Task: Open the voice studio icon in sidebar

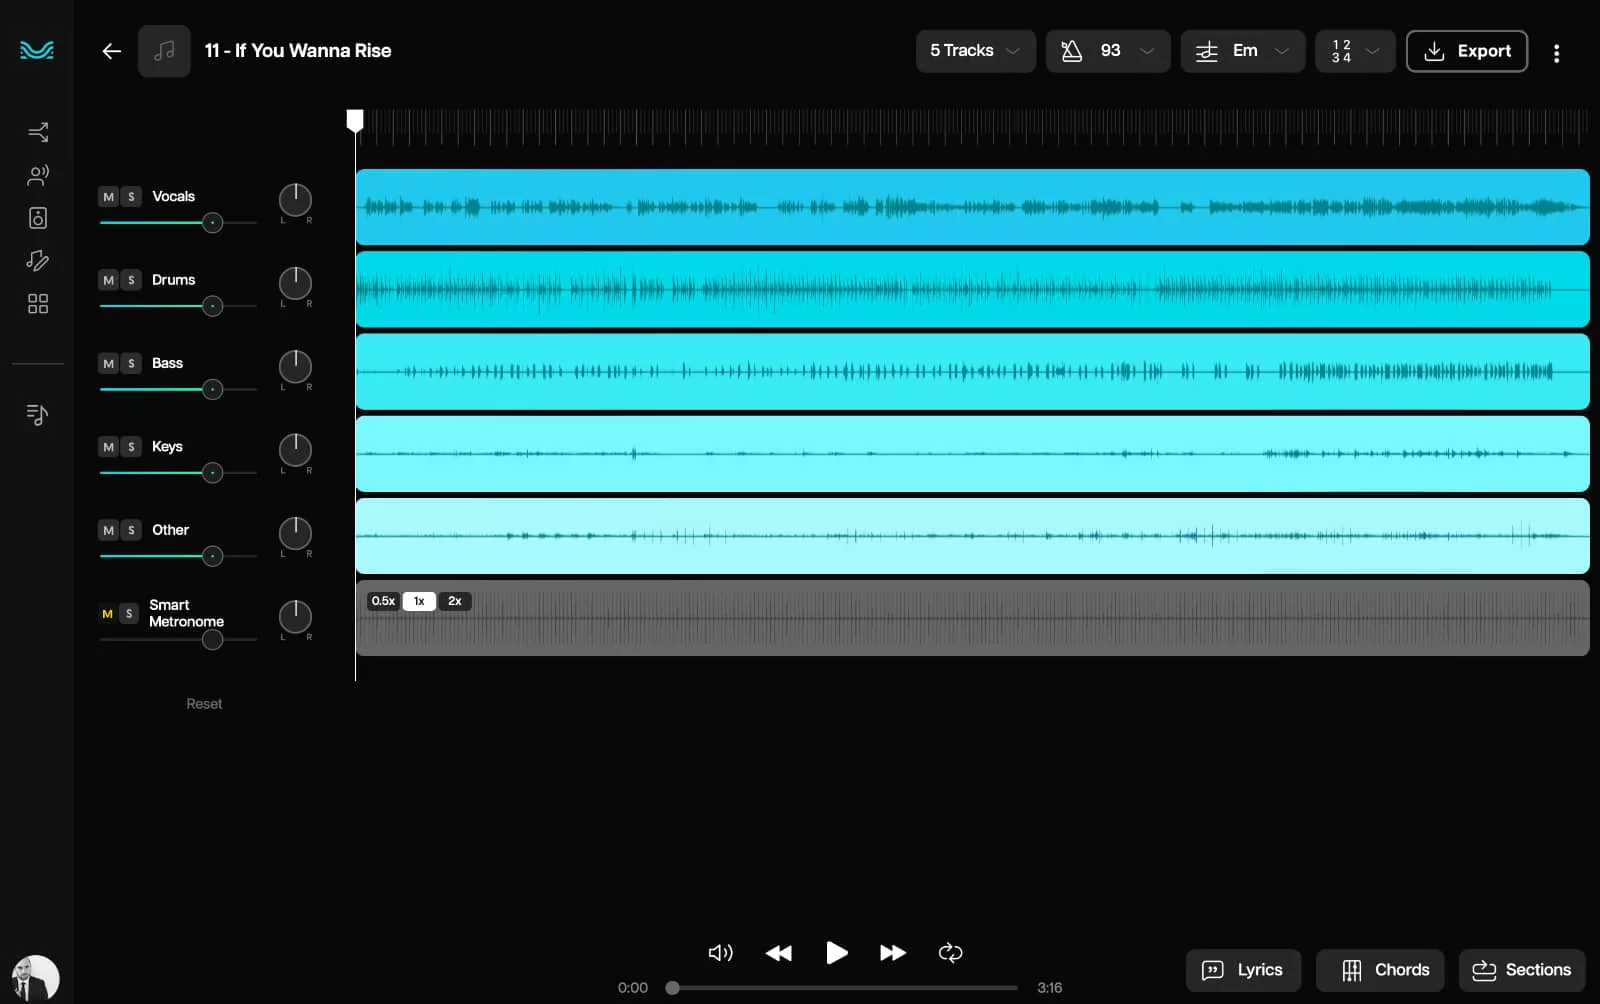Action: click(x=38, y=176)
